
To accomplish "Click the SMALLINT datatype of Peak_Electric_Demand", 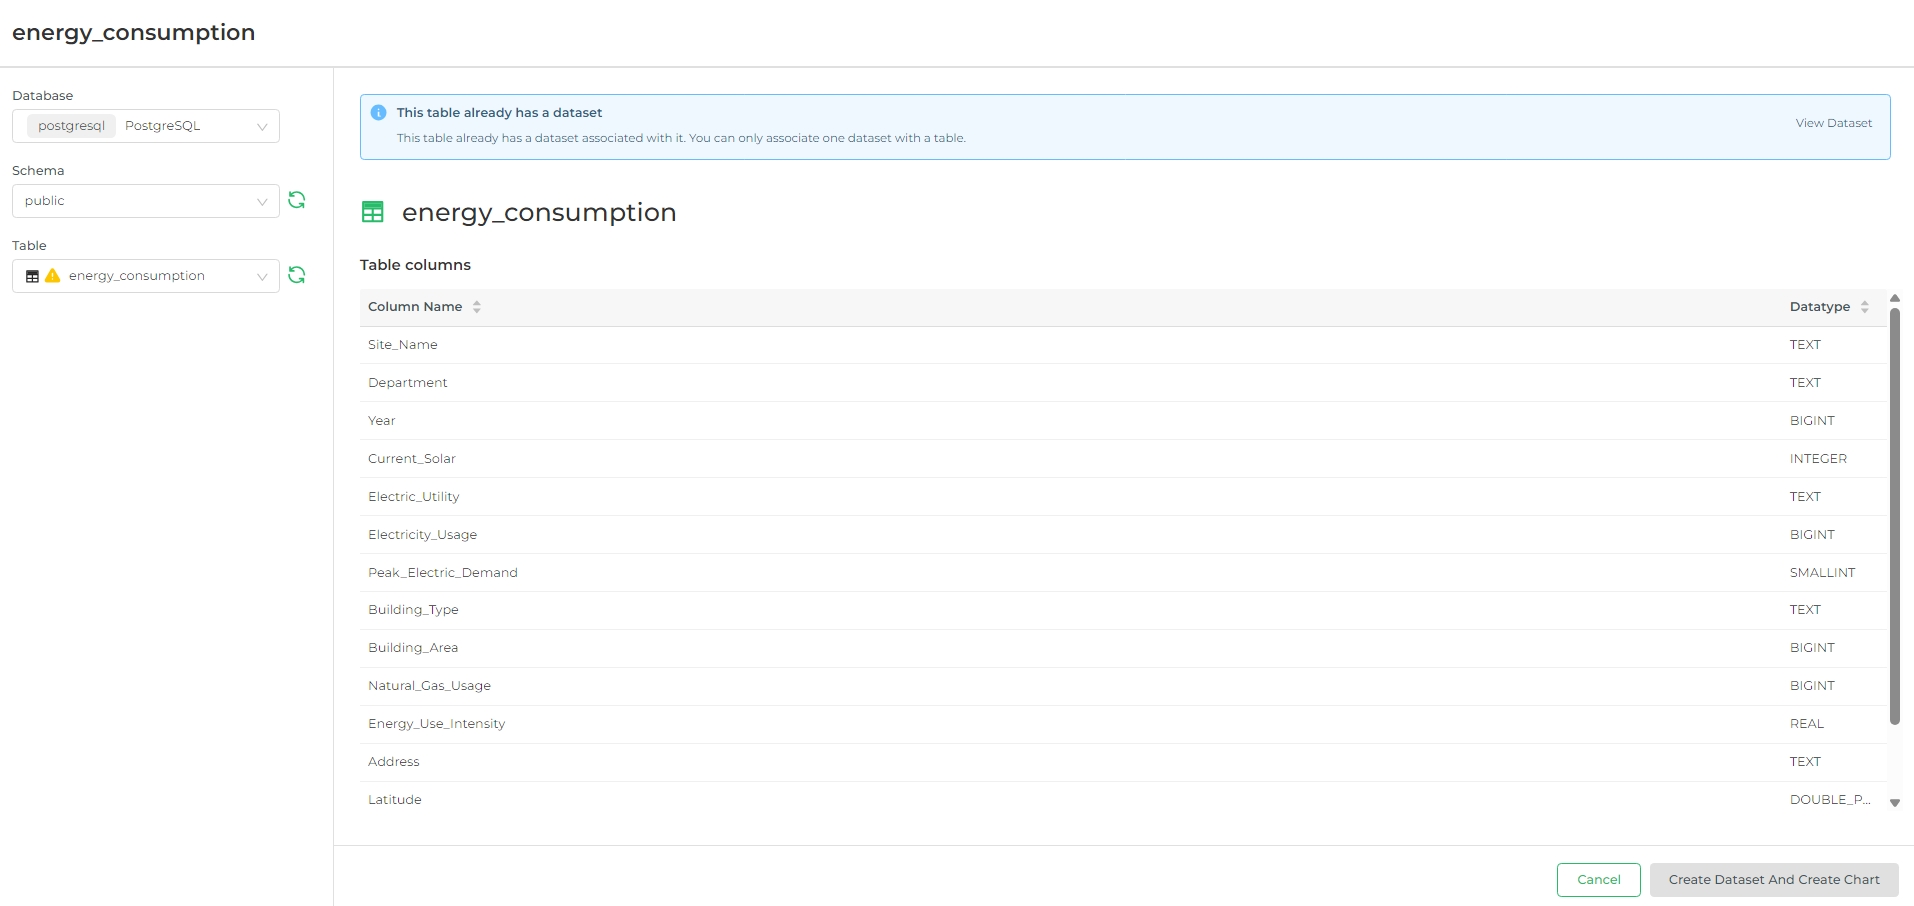I will click(x=1822, y=573).
